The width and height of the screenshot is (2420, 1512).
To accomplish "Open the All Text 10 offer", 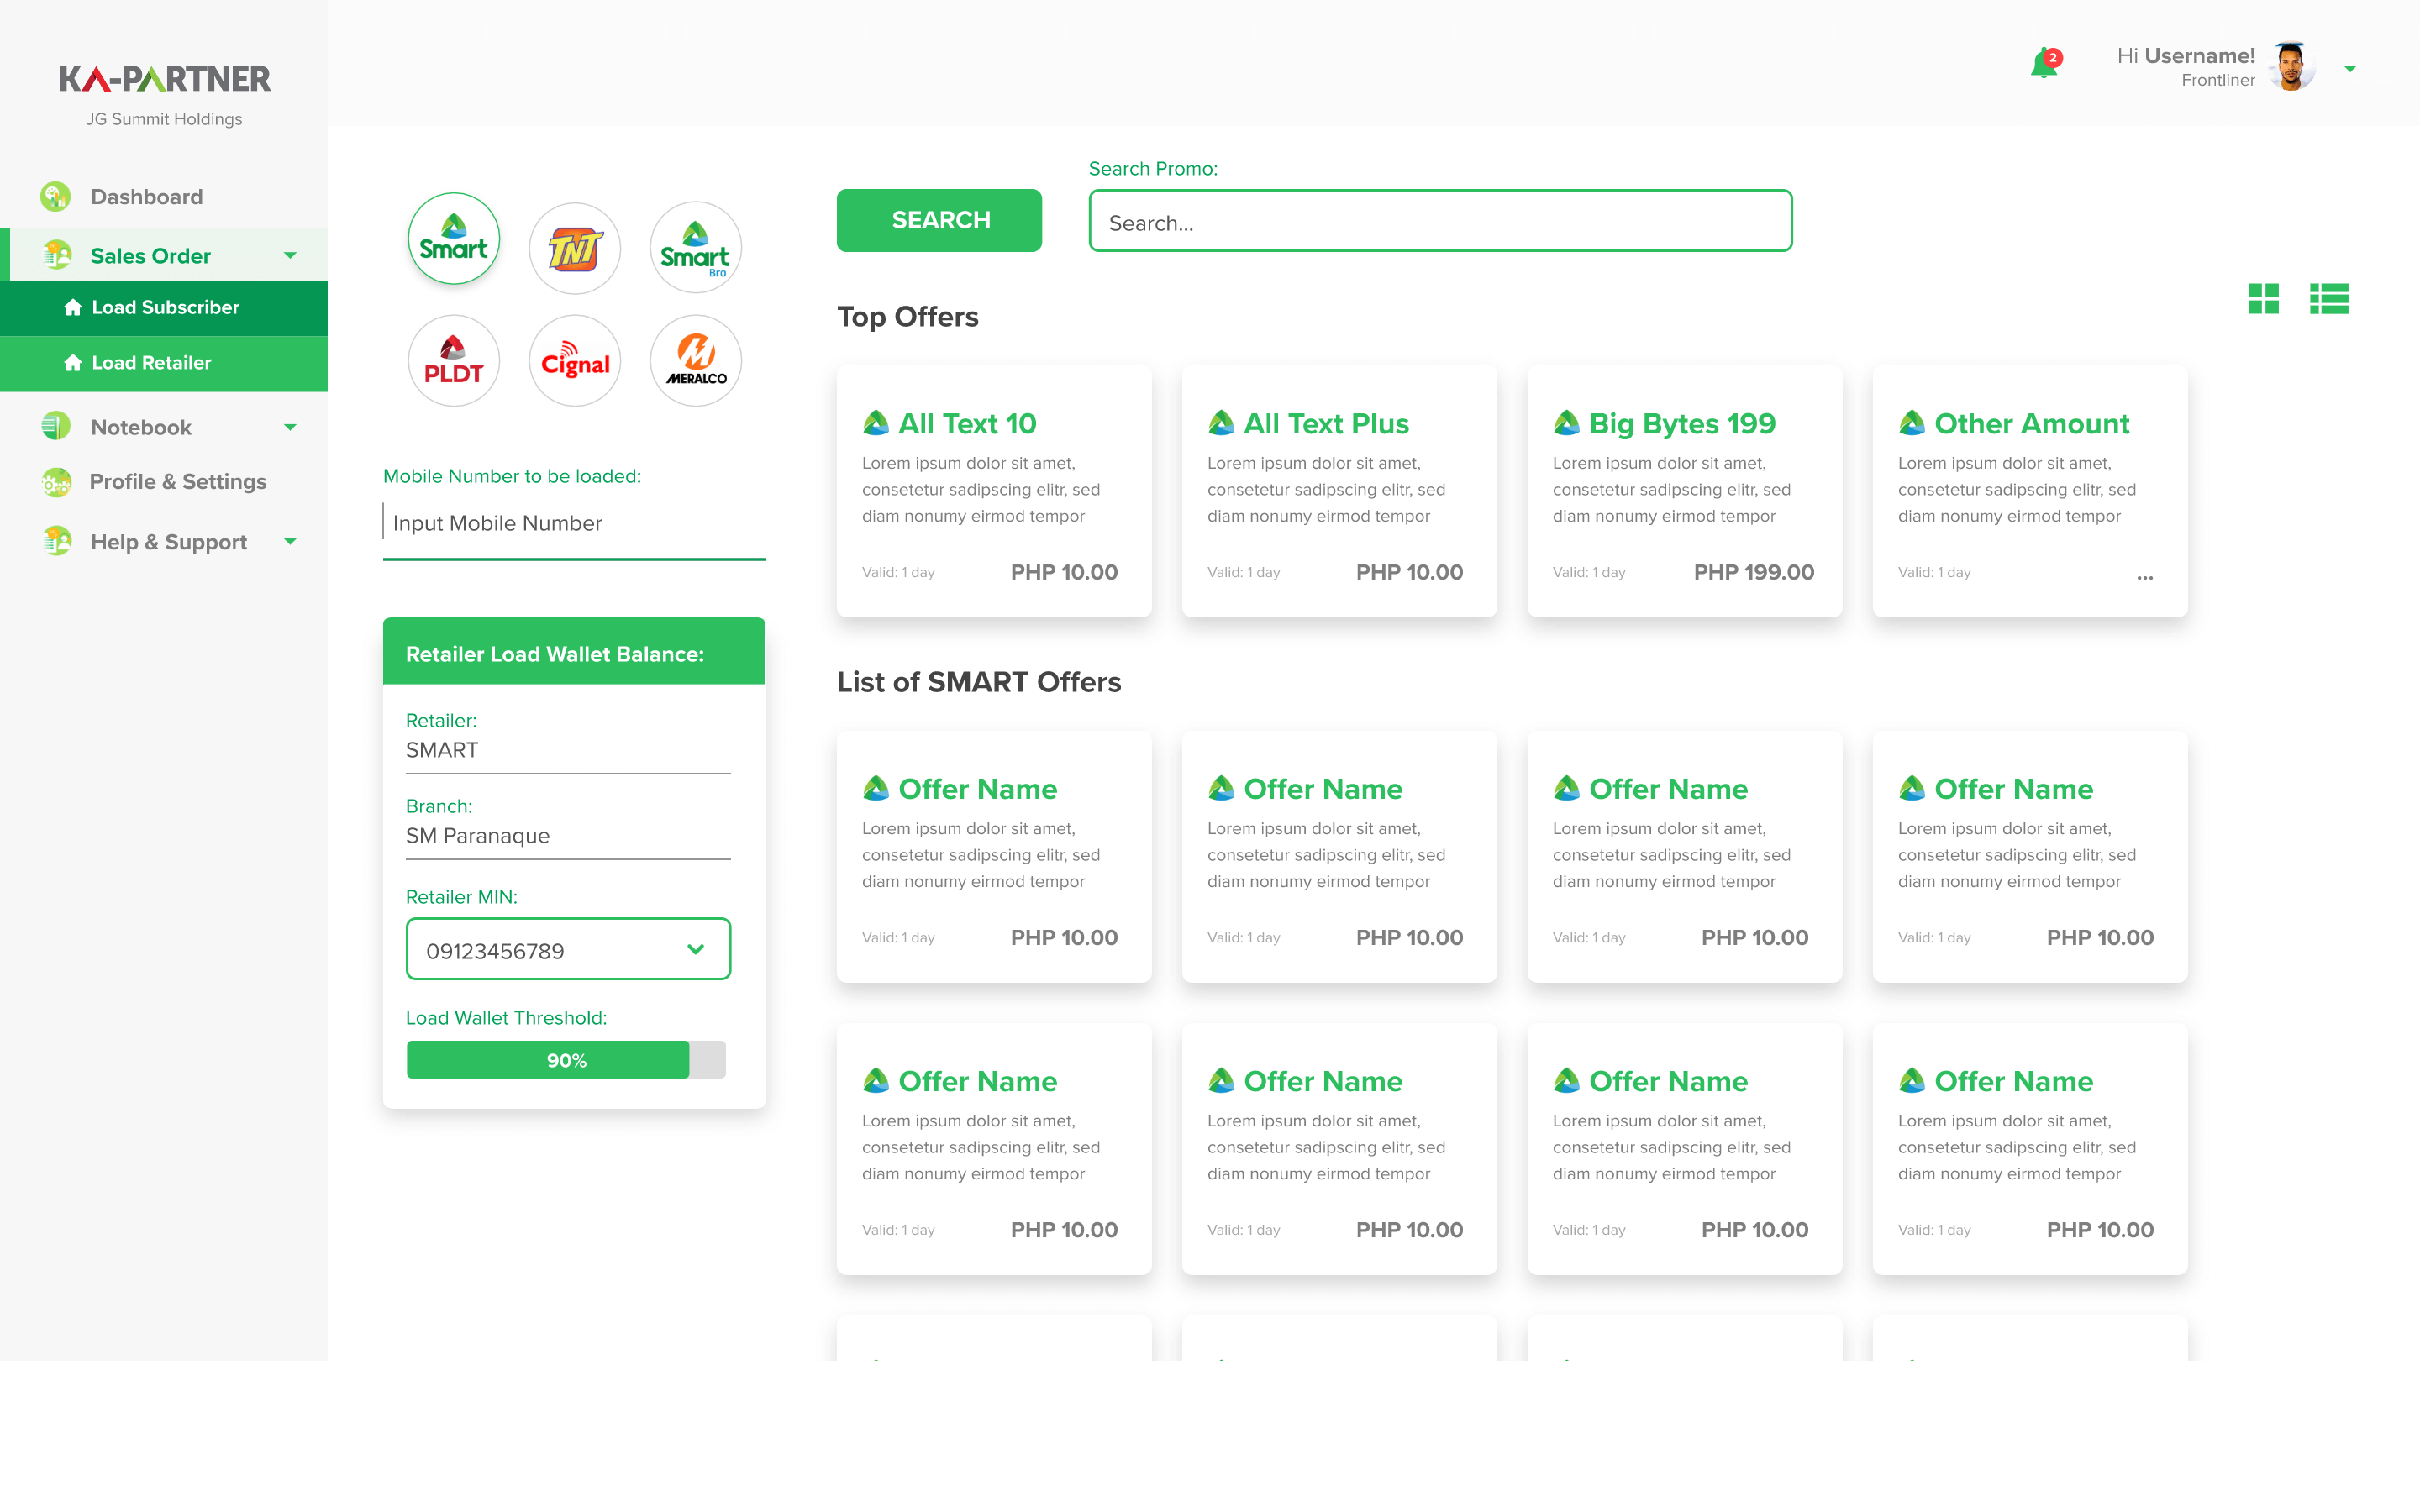I will coord(994,491).
